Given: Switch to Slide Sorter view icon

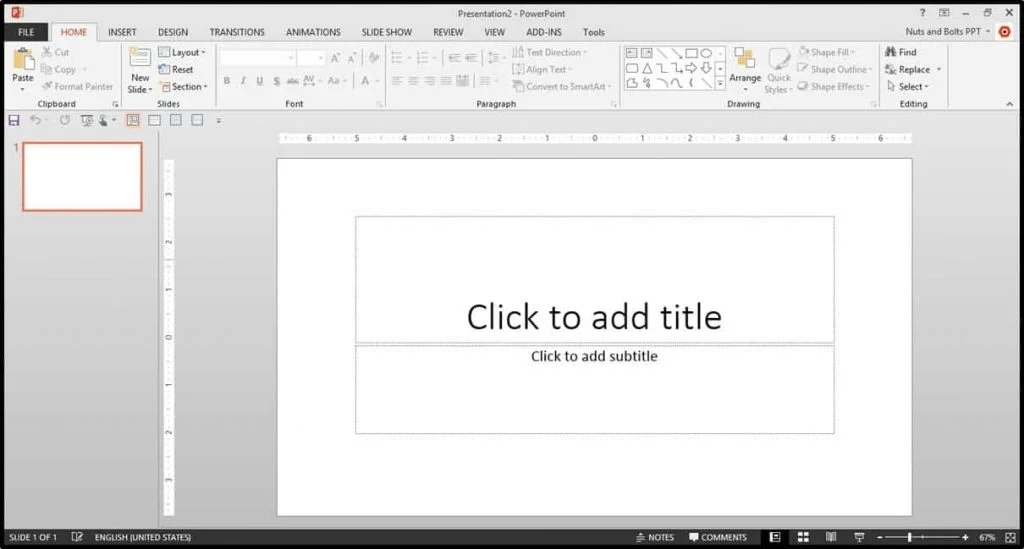Looking at the screenshot, I should click(803, 537).
